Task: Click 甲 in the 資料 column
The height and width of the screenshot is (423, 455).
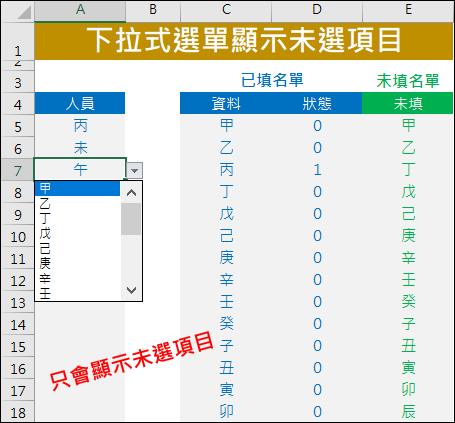Action: [x=226, y=126]
